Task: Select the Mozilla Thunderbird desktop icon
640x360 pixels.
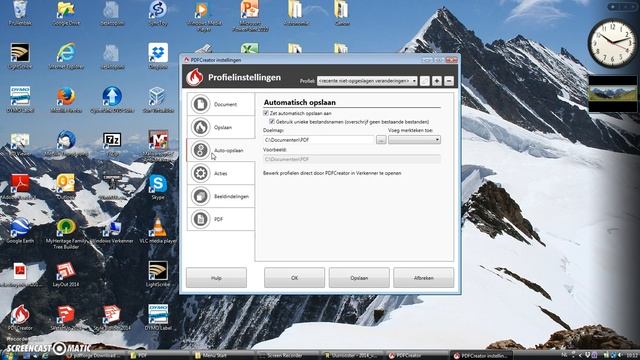Action: [x=66, y=144]
